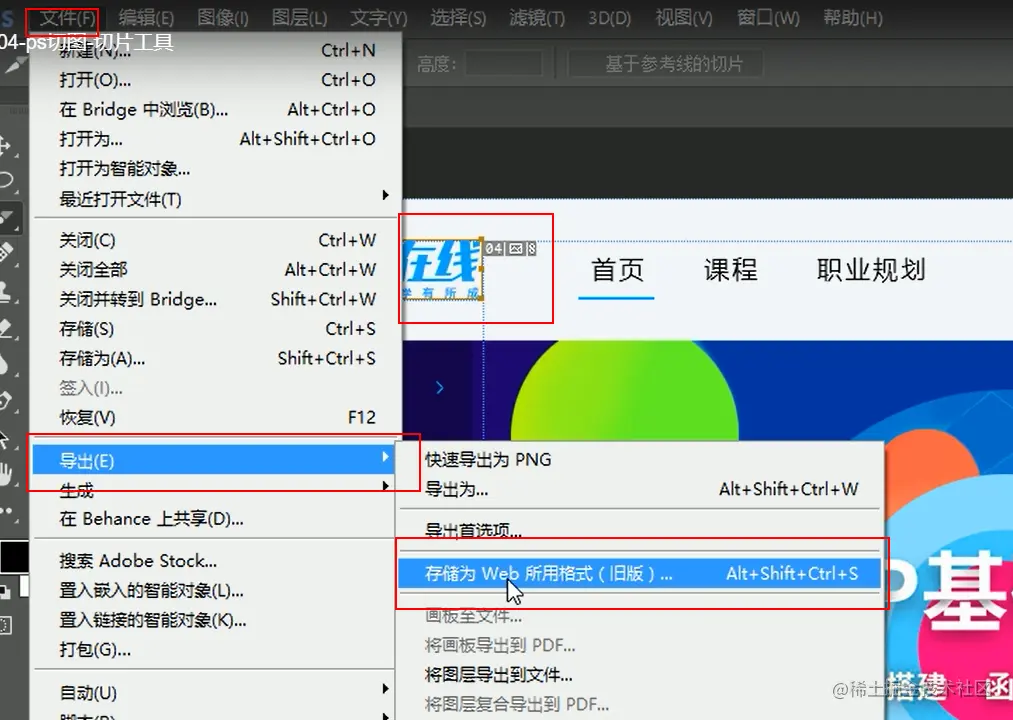Click the white background color swatch
1013x720 pixels.
(25, 586)
